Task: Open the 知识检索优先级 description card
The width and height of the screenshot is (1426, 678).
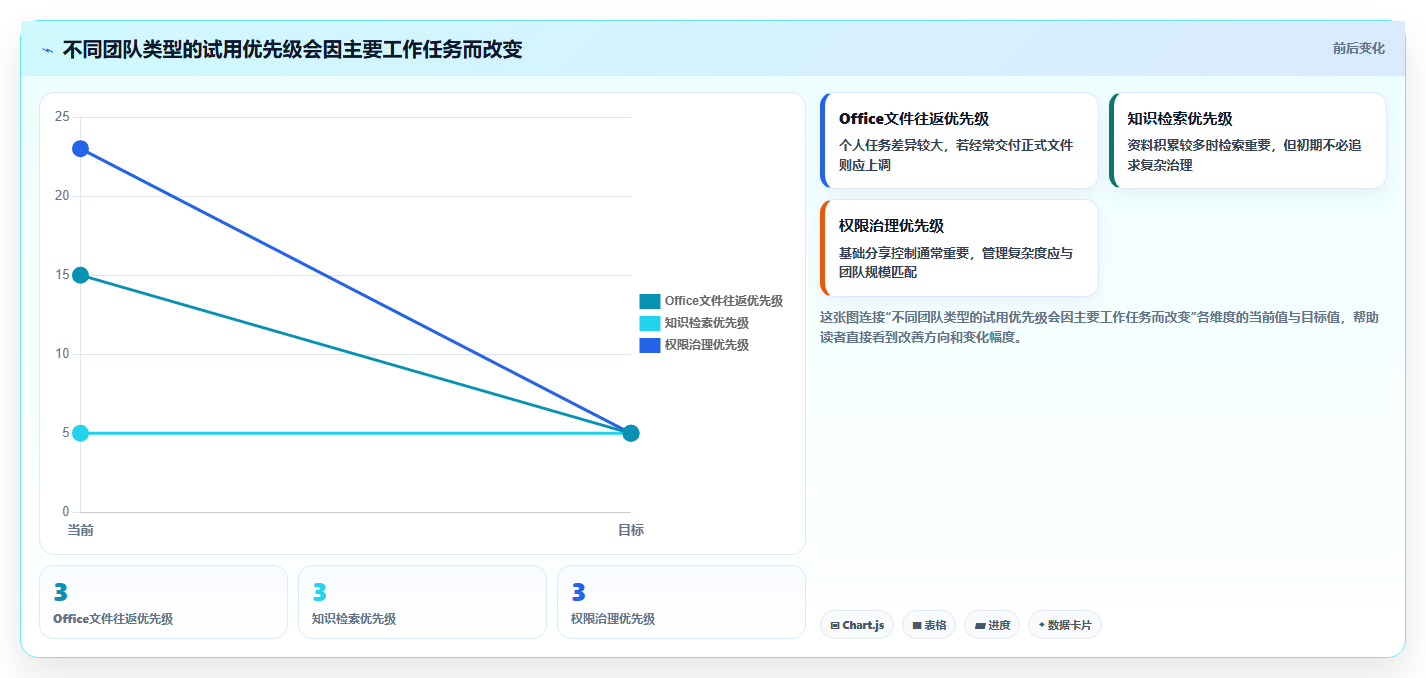Action: pos(1247,140)
